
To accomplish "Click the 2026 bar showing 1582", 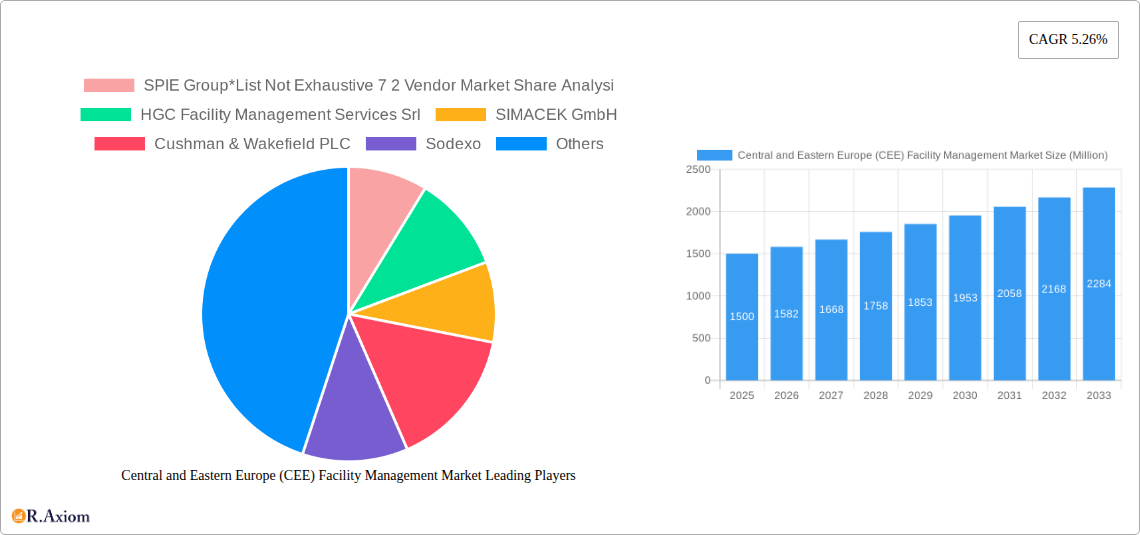I will (x=787, y=313).
